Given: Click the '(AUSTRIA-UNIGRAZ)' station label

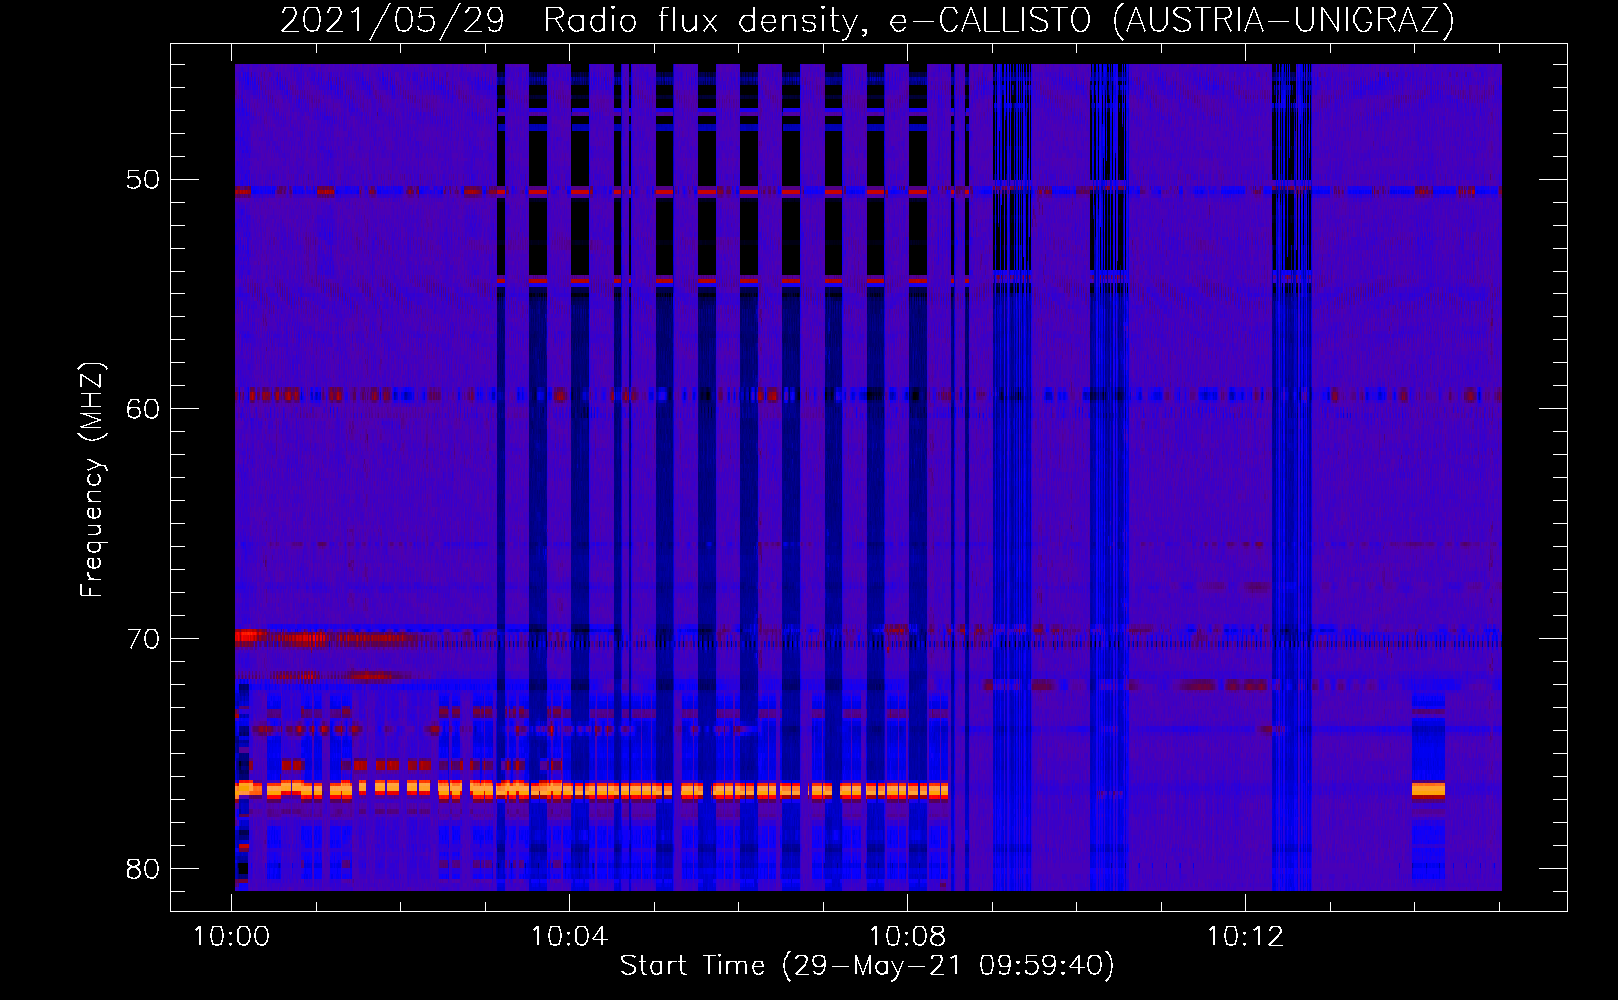Looking at the screenshot, I should (1283, 21).
